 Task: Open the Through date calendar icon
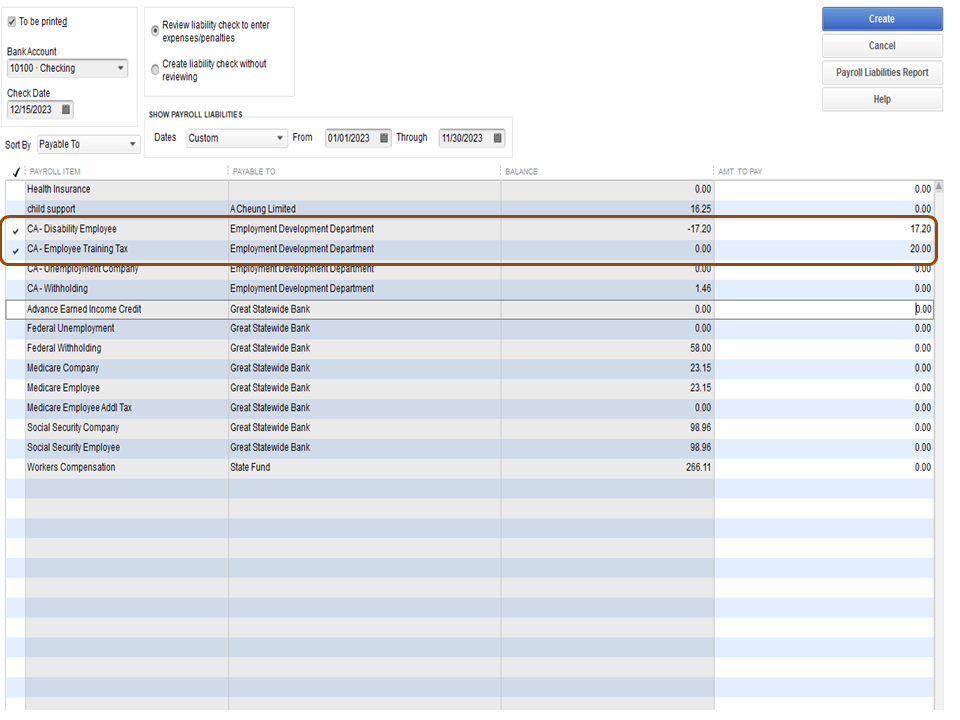[x=497, y=138]
